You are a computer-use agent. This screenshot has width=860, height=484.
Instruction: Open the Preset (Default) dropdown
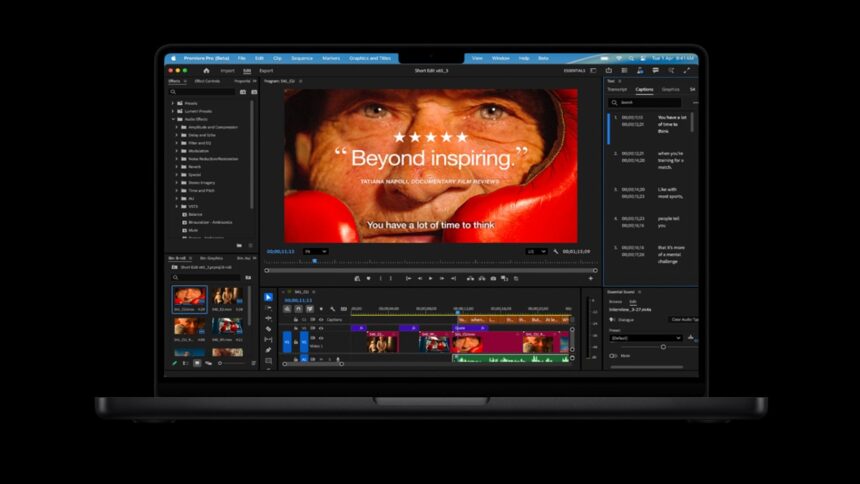pos(646,338)
